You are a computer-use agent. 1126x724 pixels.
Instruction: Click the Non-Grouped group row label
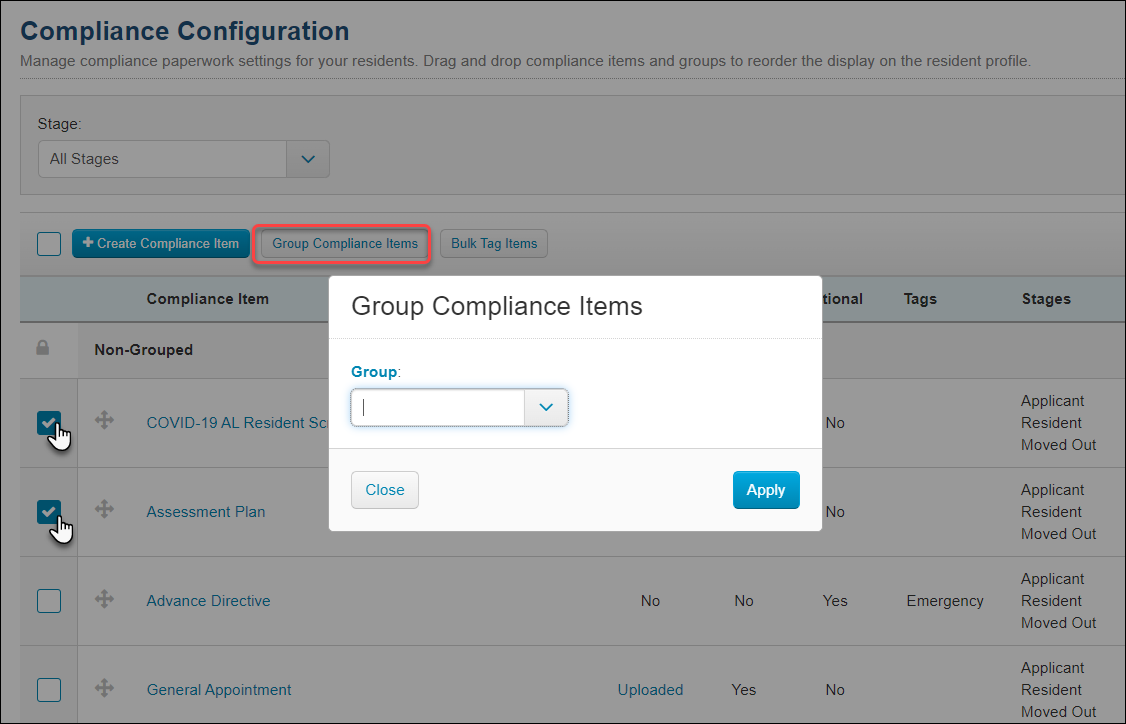click(x=144, y=350)
